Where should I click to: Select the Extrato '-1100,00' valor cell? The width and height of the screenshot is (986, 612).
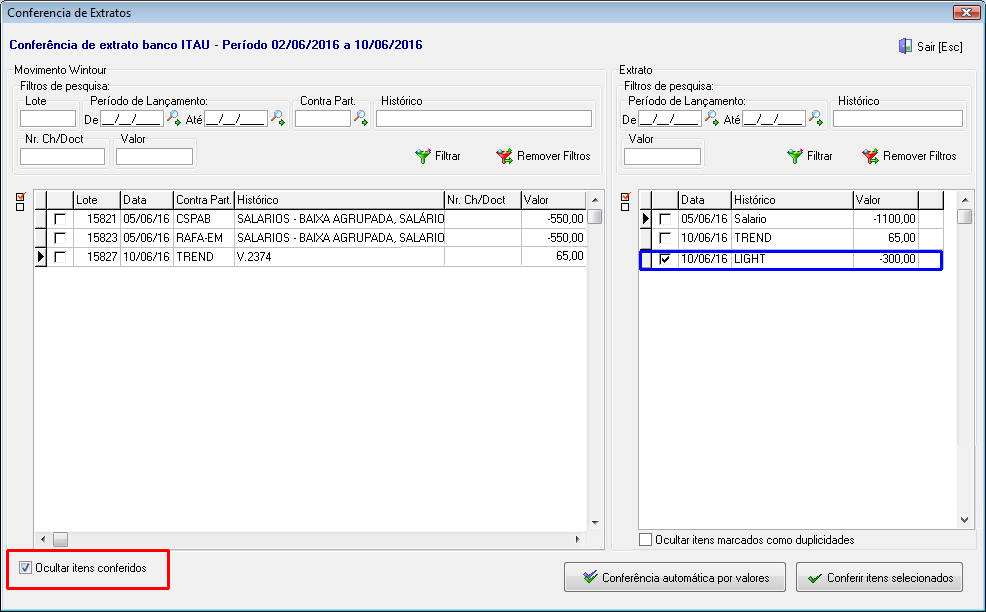pos(885,219)
